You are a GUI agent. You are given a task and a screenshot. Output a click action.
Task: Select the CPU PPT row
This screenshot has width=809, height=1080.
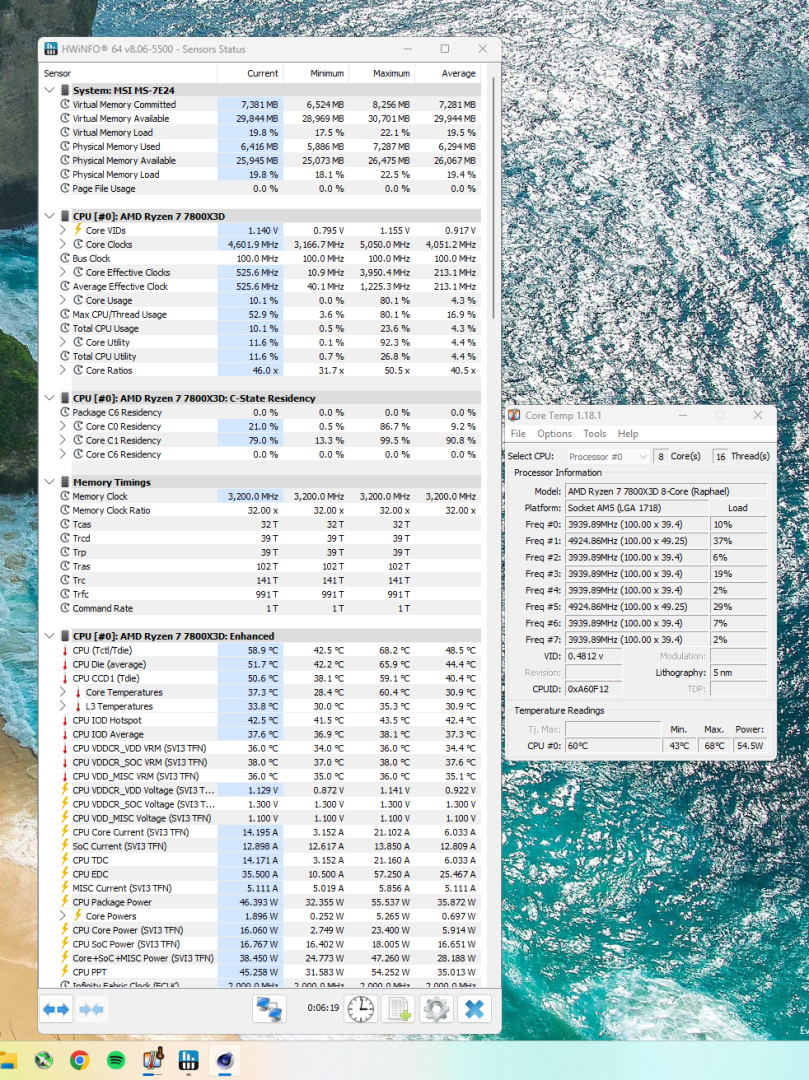[x=269, y=972]
